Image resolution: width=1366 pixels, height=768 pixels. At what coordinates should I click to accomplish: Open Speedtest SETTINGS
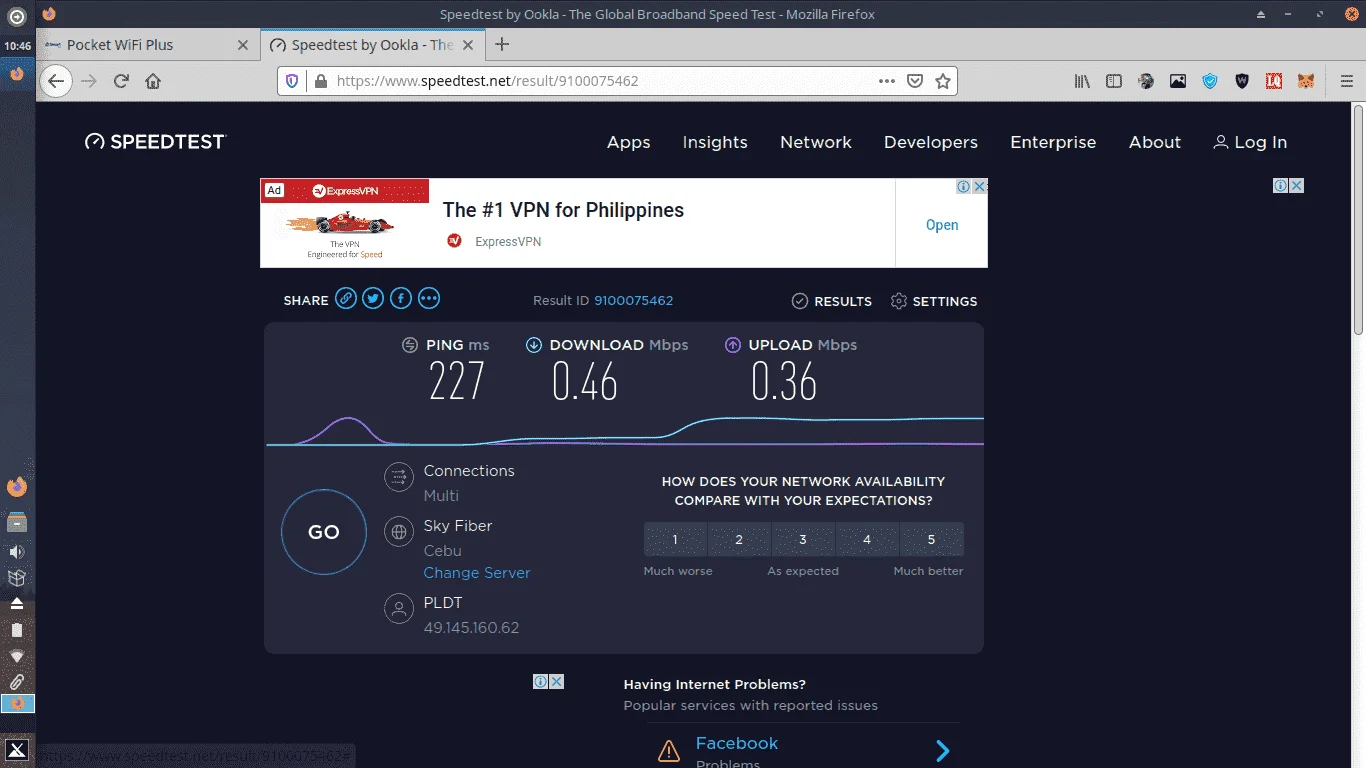934,301
